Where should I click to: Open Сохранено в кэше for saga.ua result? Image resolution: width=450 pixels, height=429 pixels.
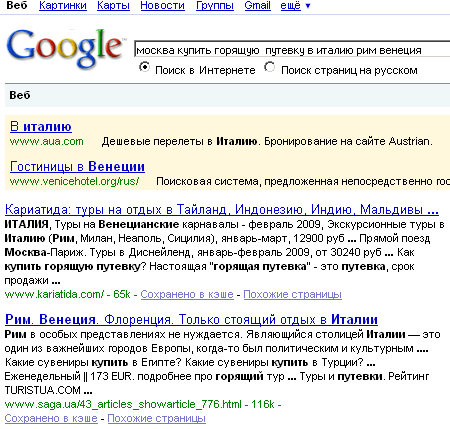coord(51,418)
